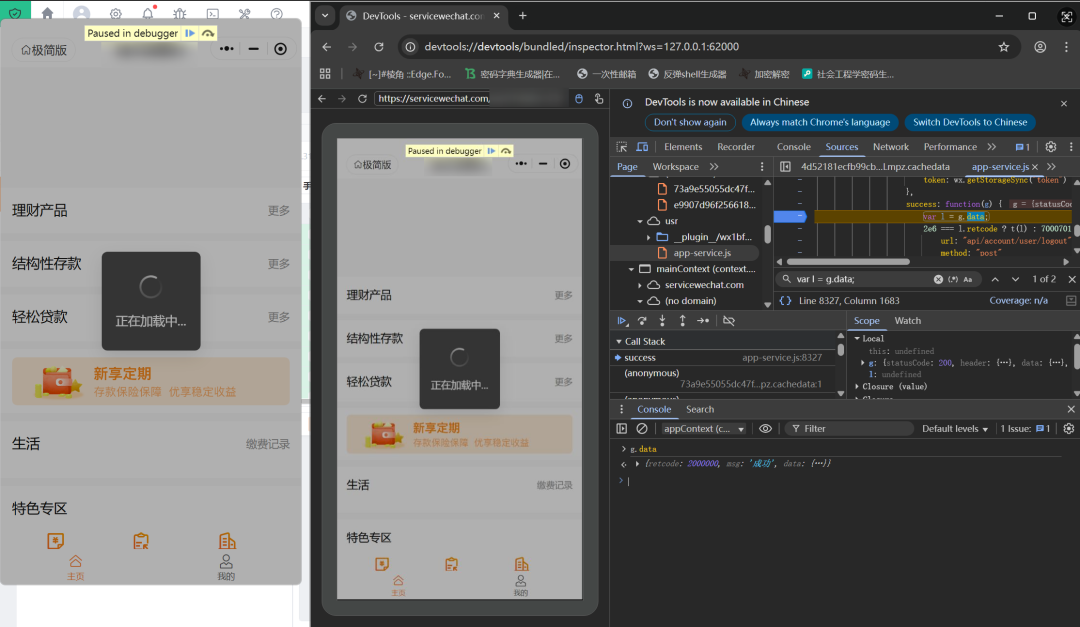Select the inspect element picker icon
The image size is (1080, 627).
click(621, 147)
